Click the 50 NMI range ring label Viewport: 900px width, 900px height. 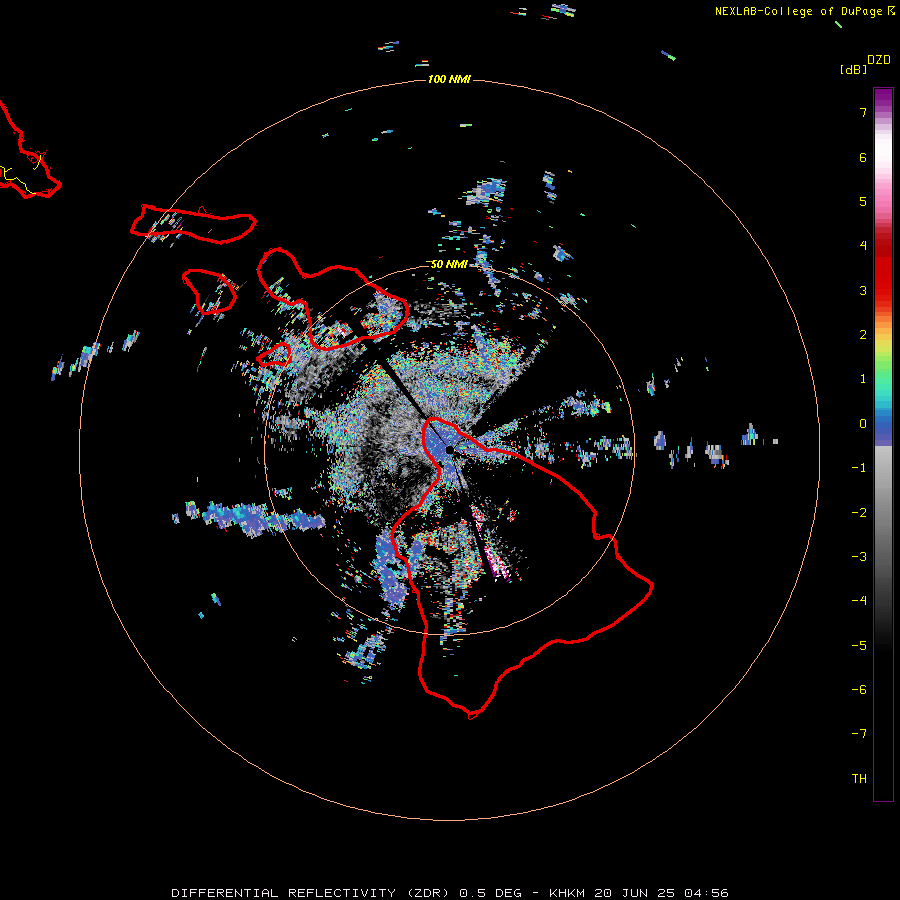tap(449, 264)
